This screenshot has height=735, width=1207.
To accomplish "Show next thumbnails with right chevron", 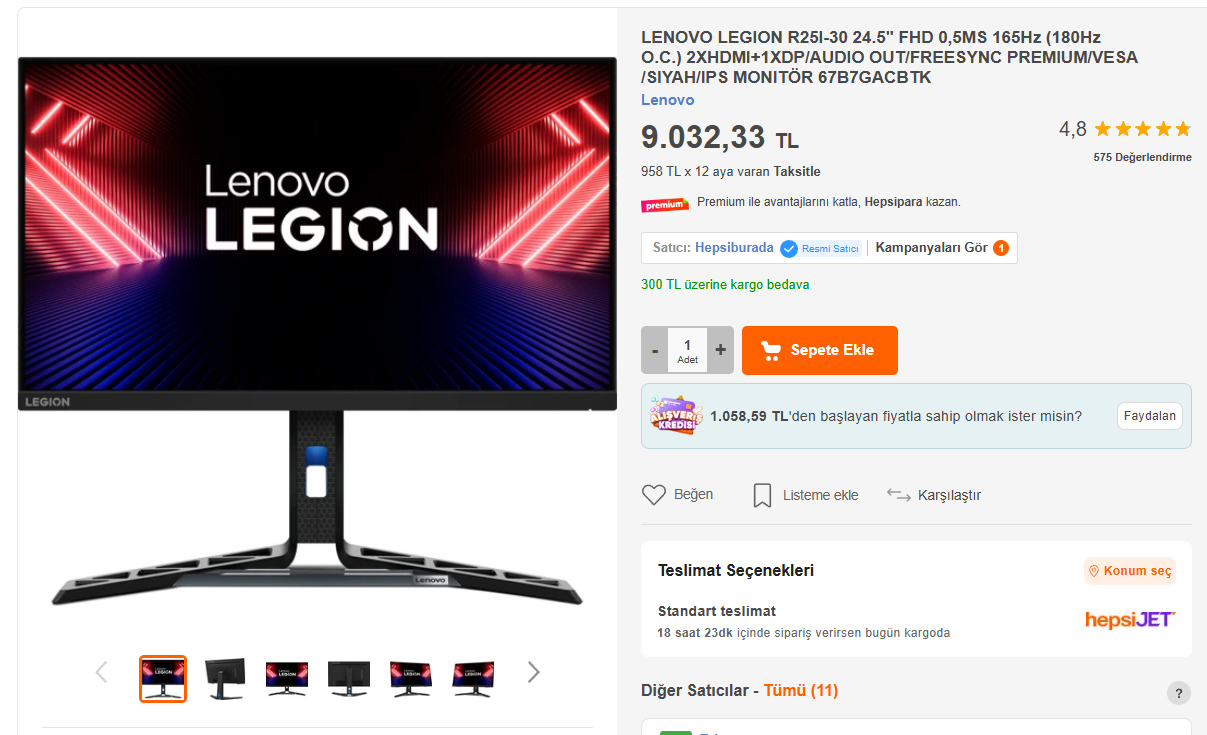I will pyautogui.click(x=533, y=672).
